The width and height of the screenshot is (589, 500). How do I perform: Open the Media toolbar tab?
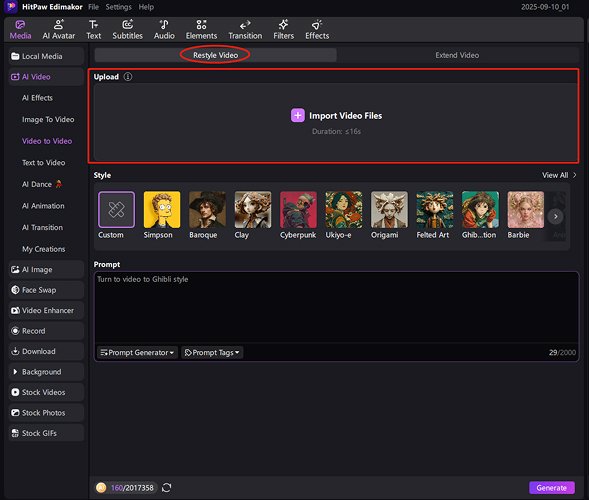click(20, 30)
